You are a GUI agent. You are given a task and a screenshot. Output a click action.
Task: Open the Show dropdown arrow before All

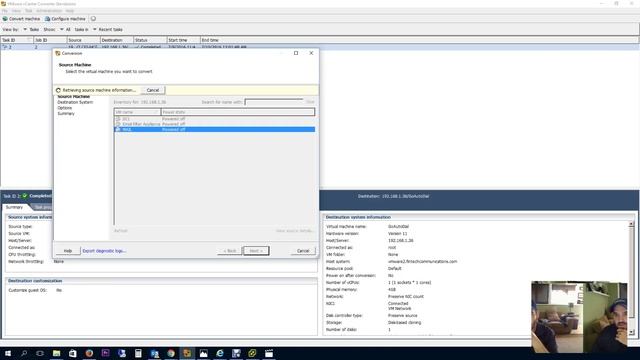[62, 29]
